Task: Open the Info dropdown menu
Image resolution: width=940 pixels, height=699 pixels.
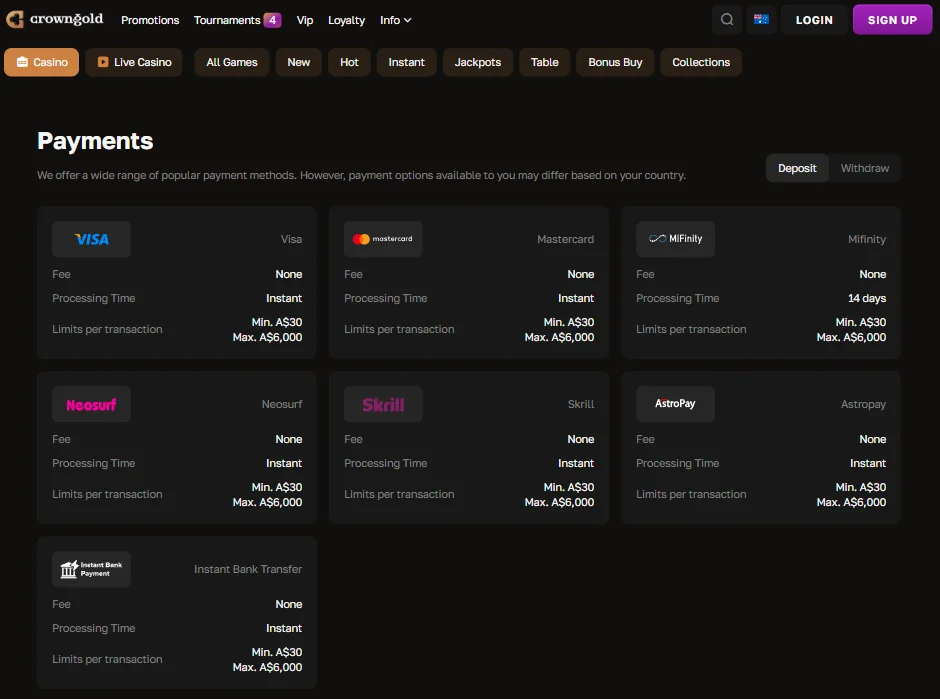Action: coord(395,19)
